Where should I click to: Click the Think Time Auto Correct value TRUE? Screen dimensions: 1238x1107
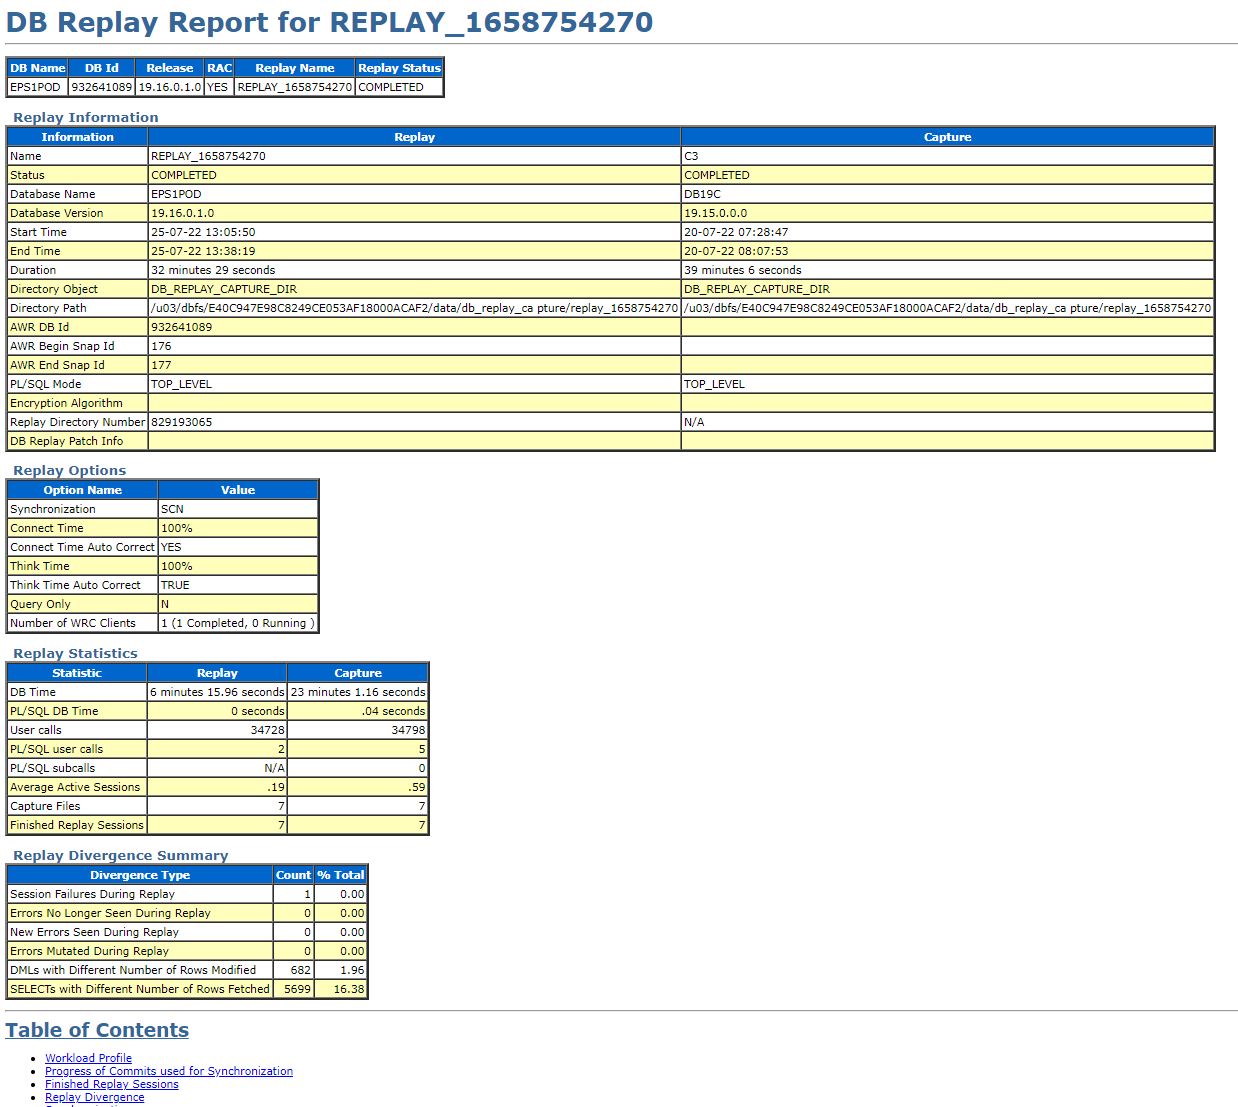175,584
